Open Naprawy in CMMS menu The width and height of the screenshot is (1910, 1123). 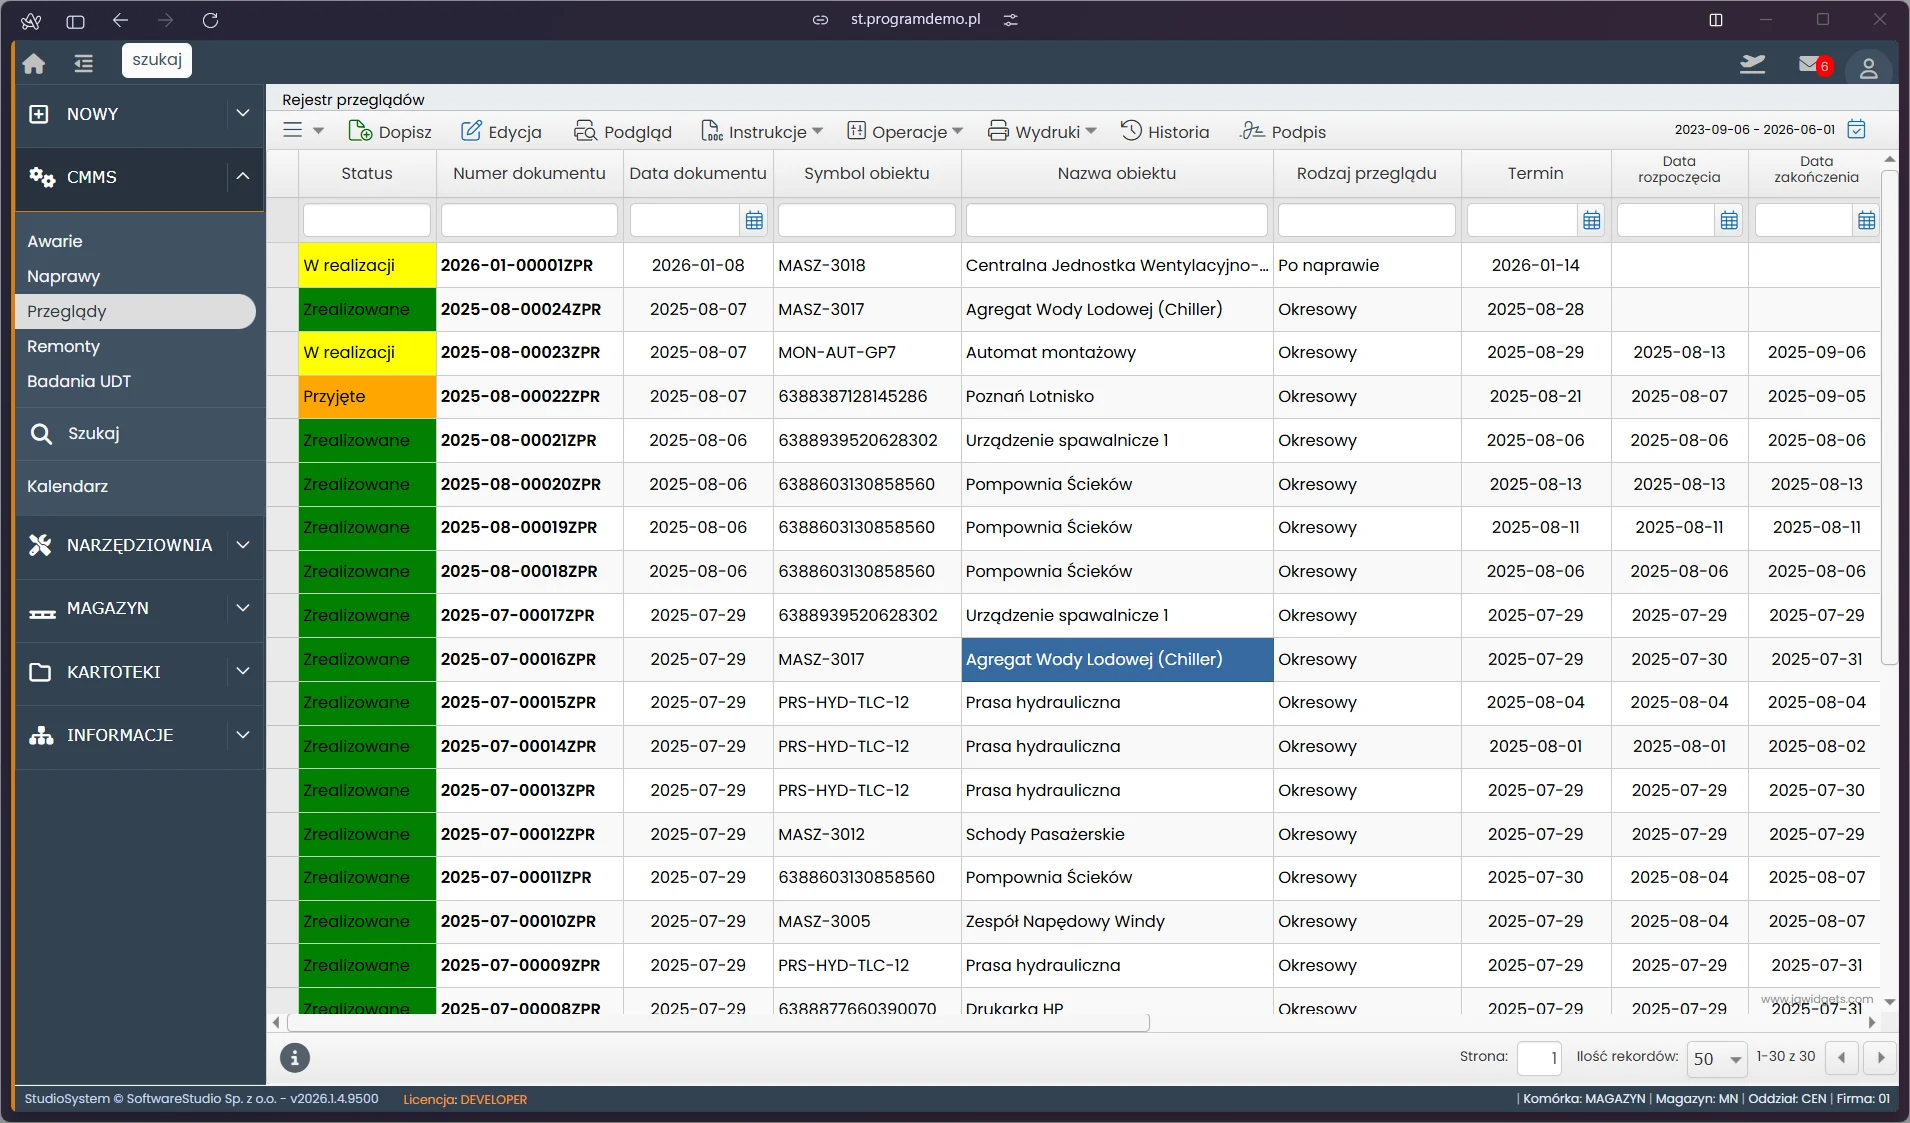tap(63, 276)
